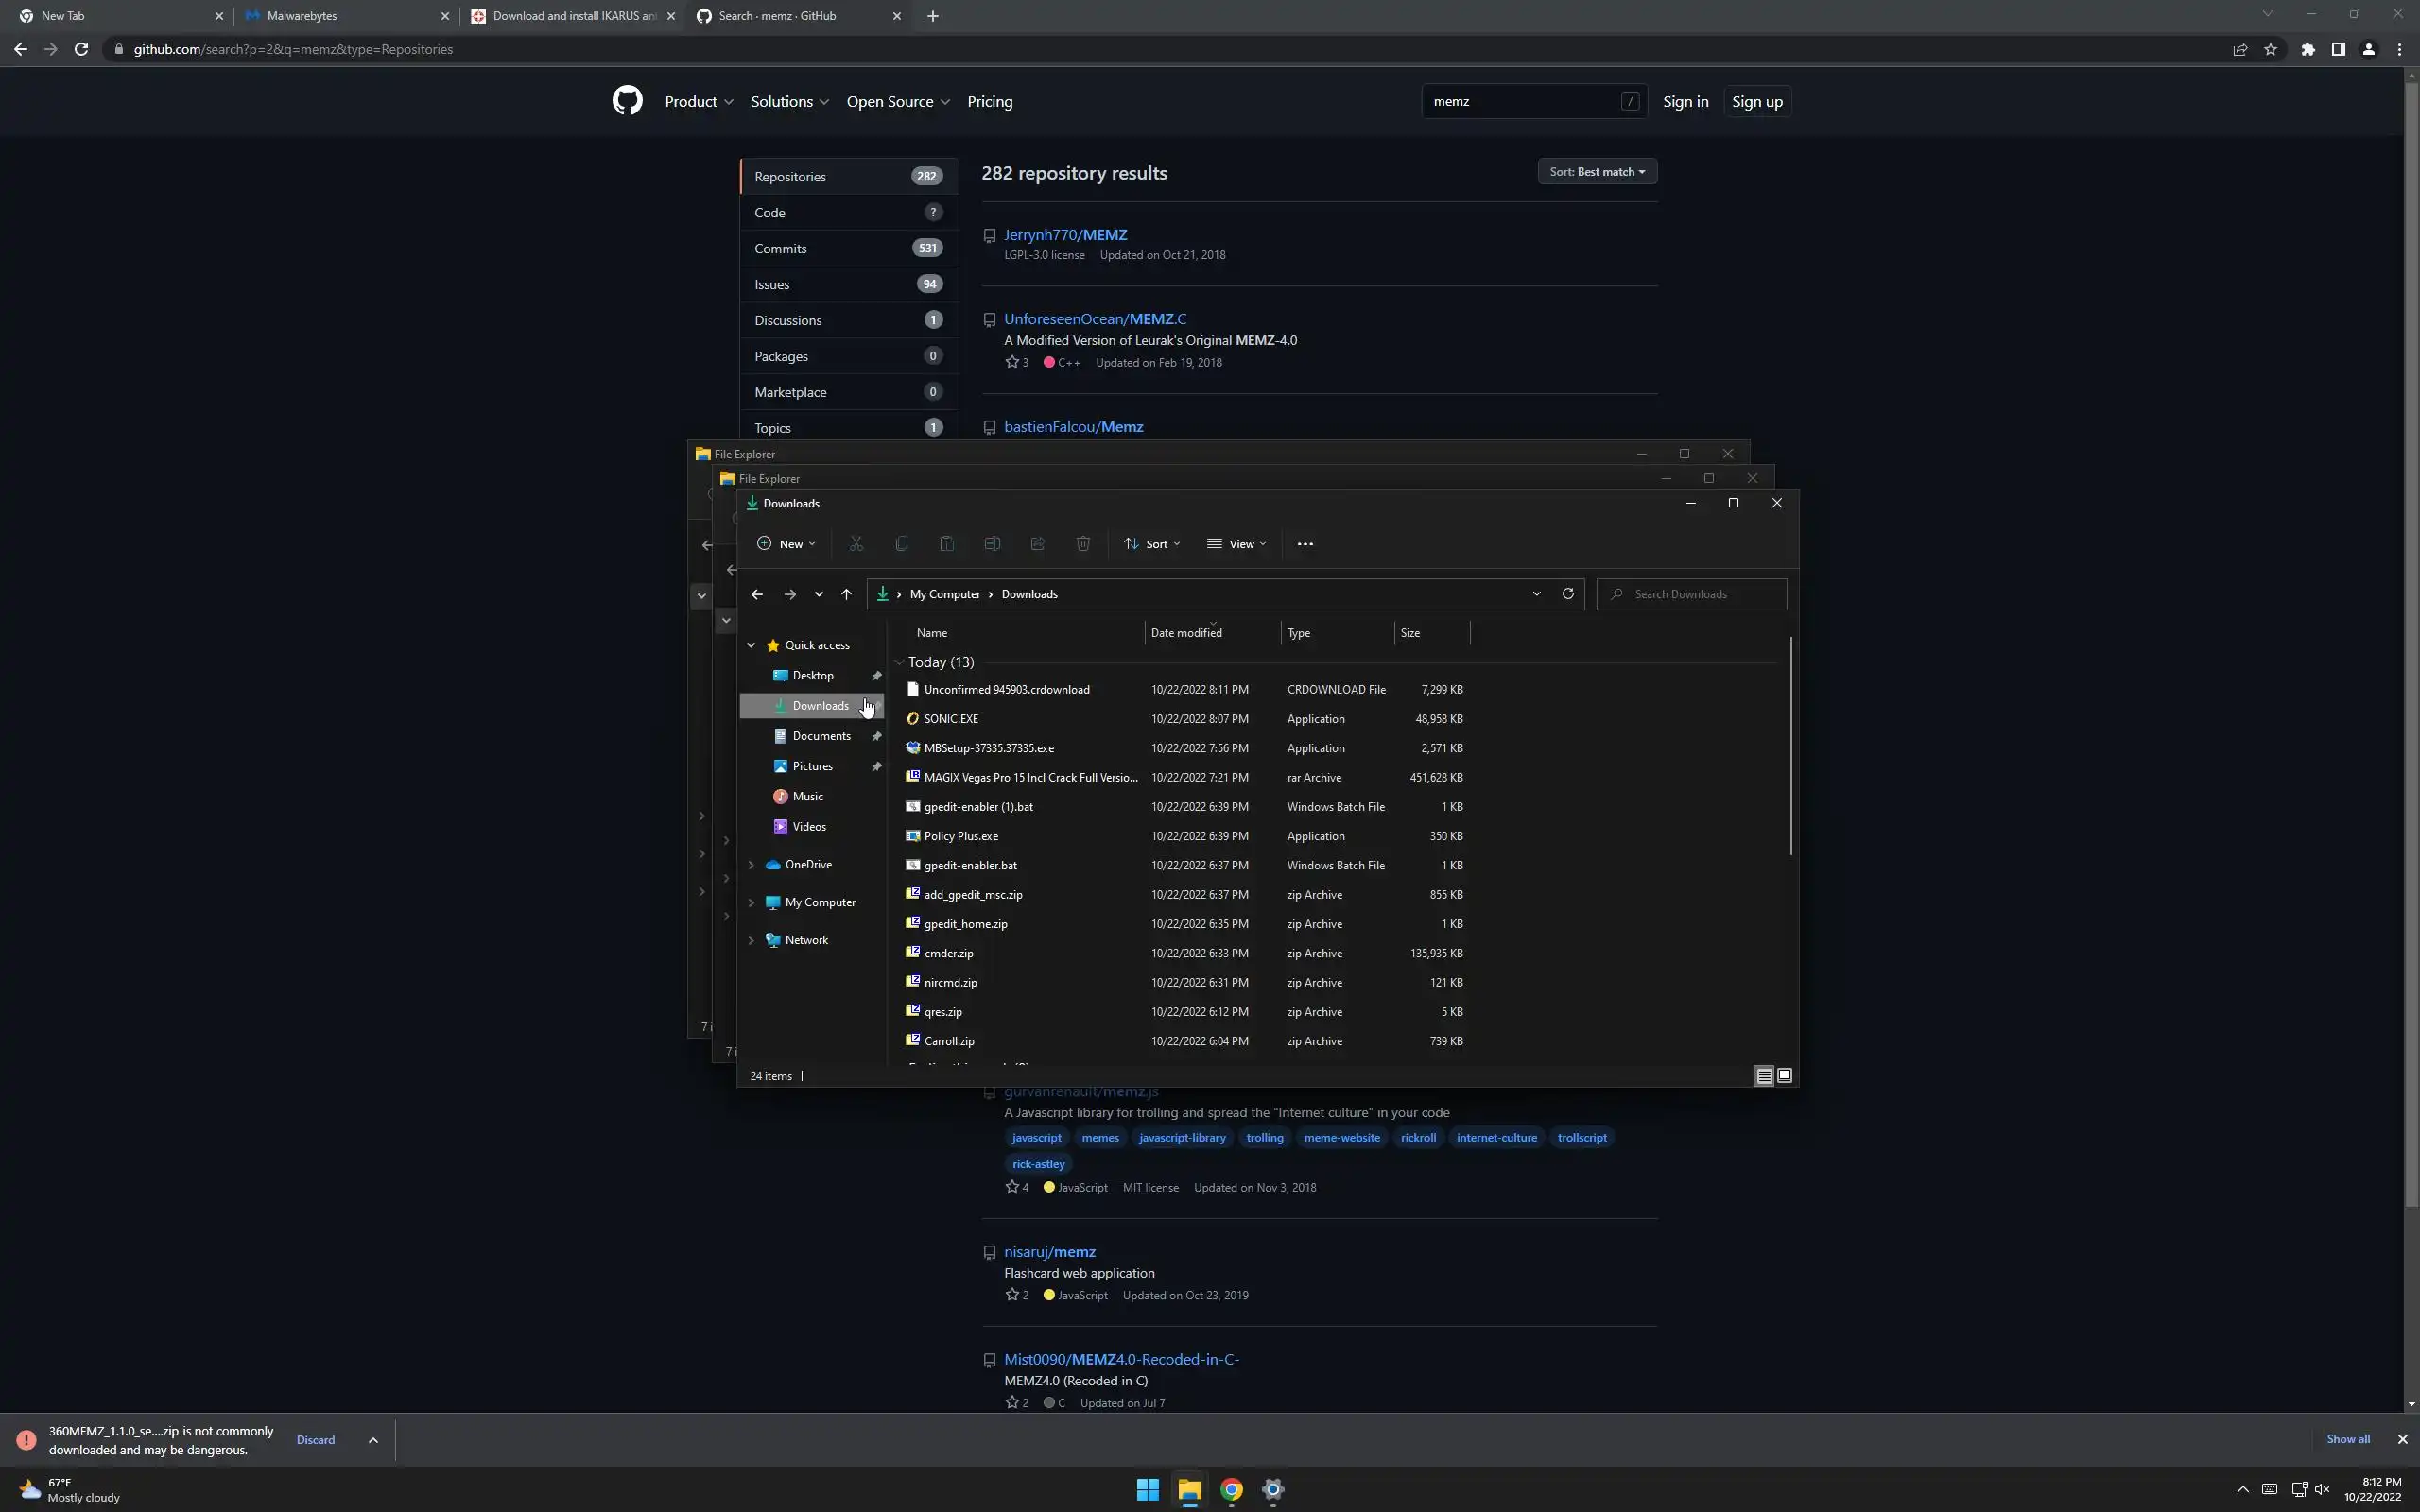Collapse the Today (13) group
The height and width of the screenshot is (1512, 2420).
pos(899,662)
